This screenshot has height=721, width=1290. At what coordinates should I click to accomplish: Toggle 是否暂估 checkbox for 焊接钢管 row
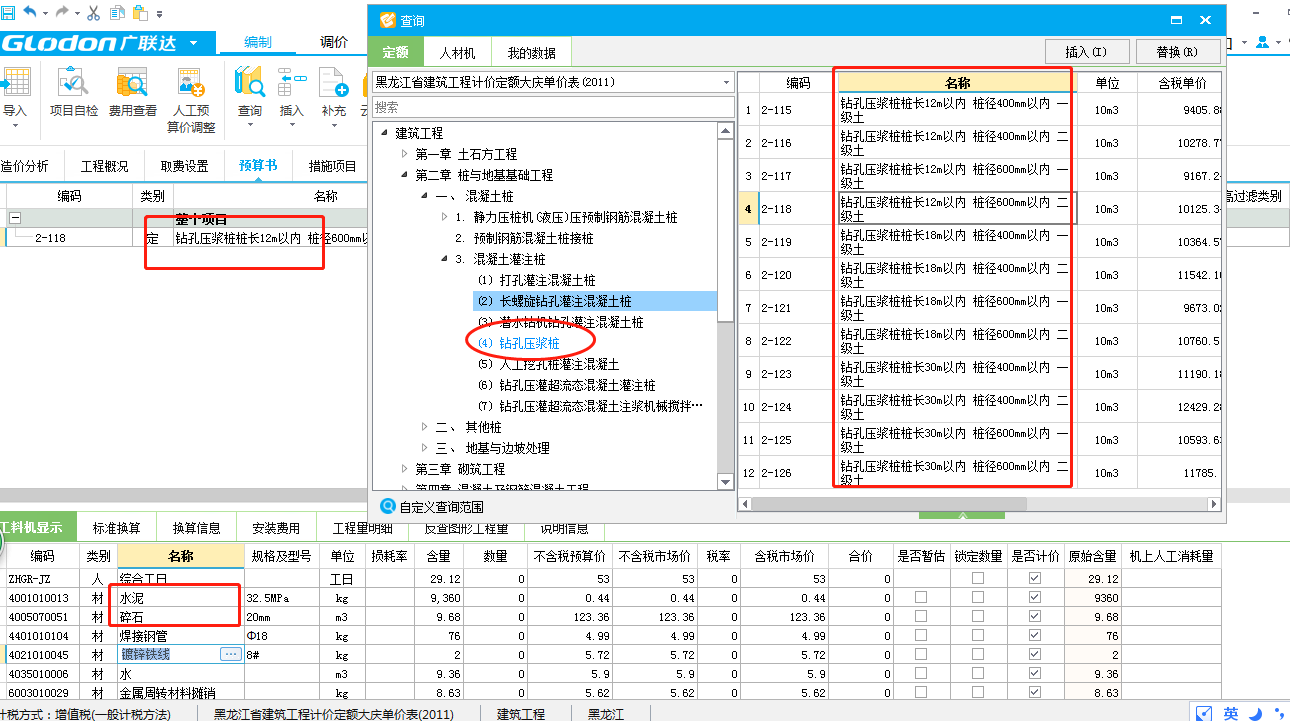coord(921,635)
